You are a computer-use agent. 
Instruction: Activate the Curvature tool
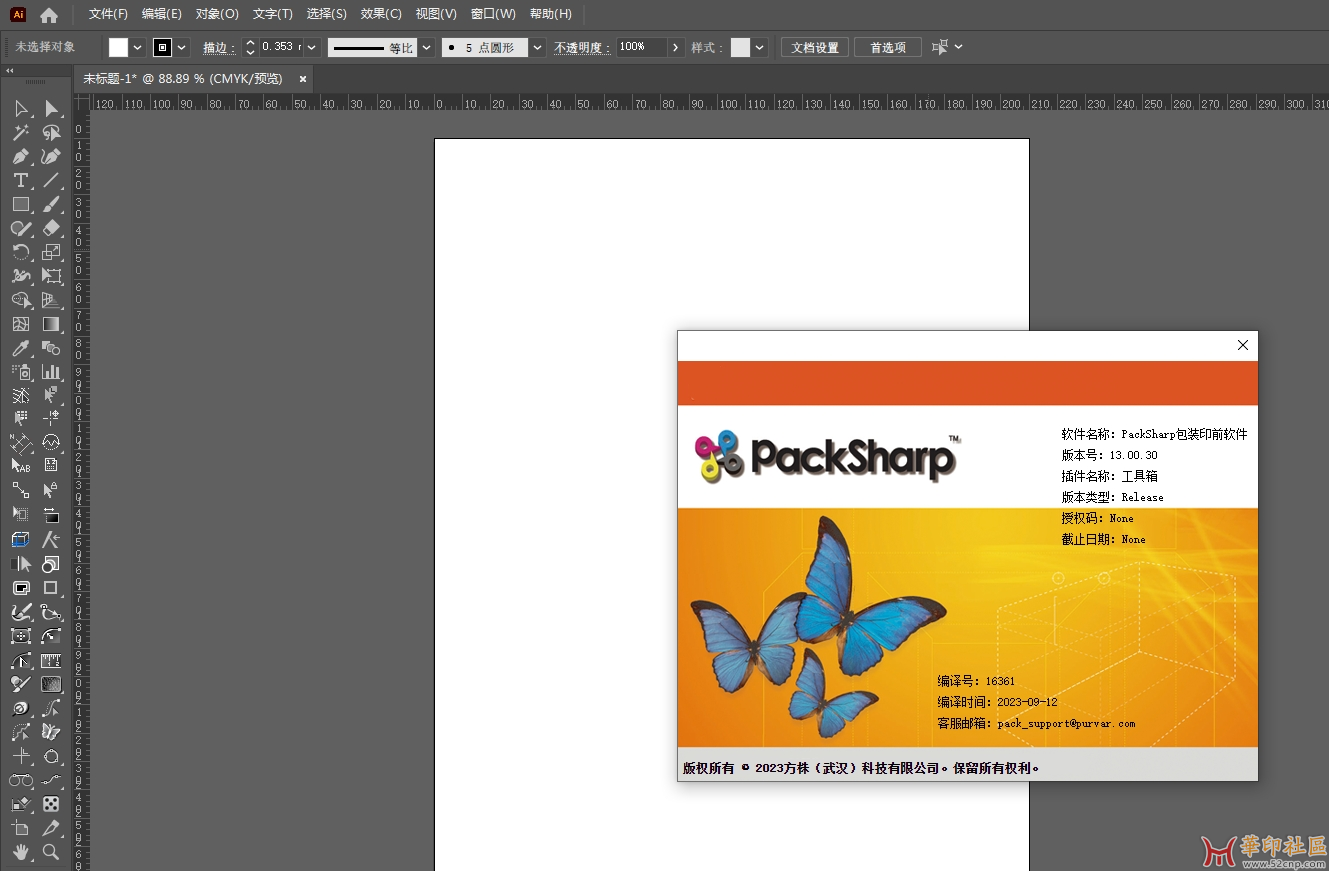coord(51,156)
